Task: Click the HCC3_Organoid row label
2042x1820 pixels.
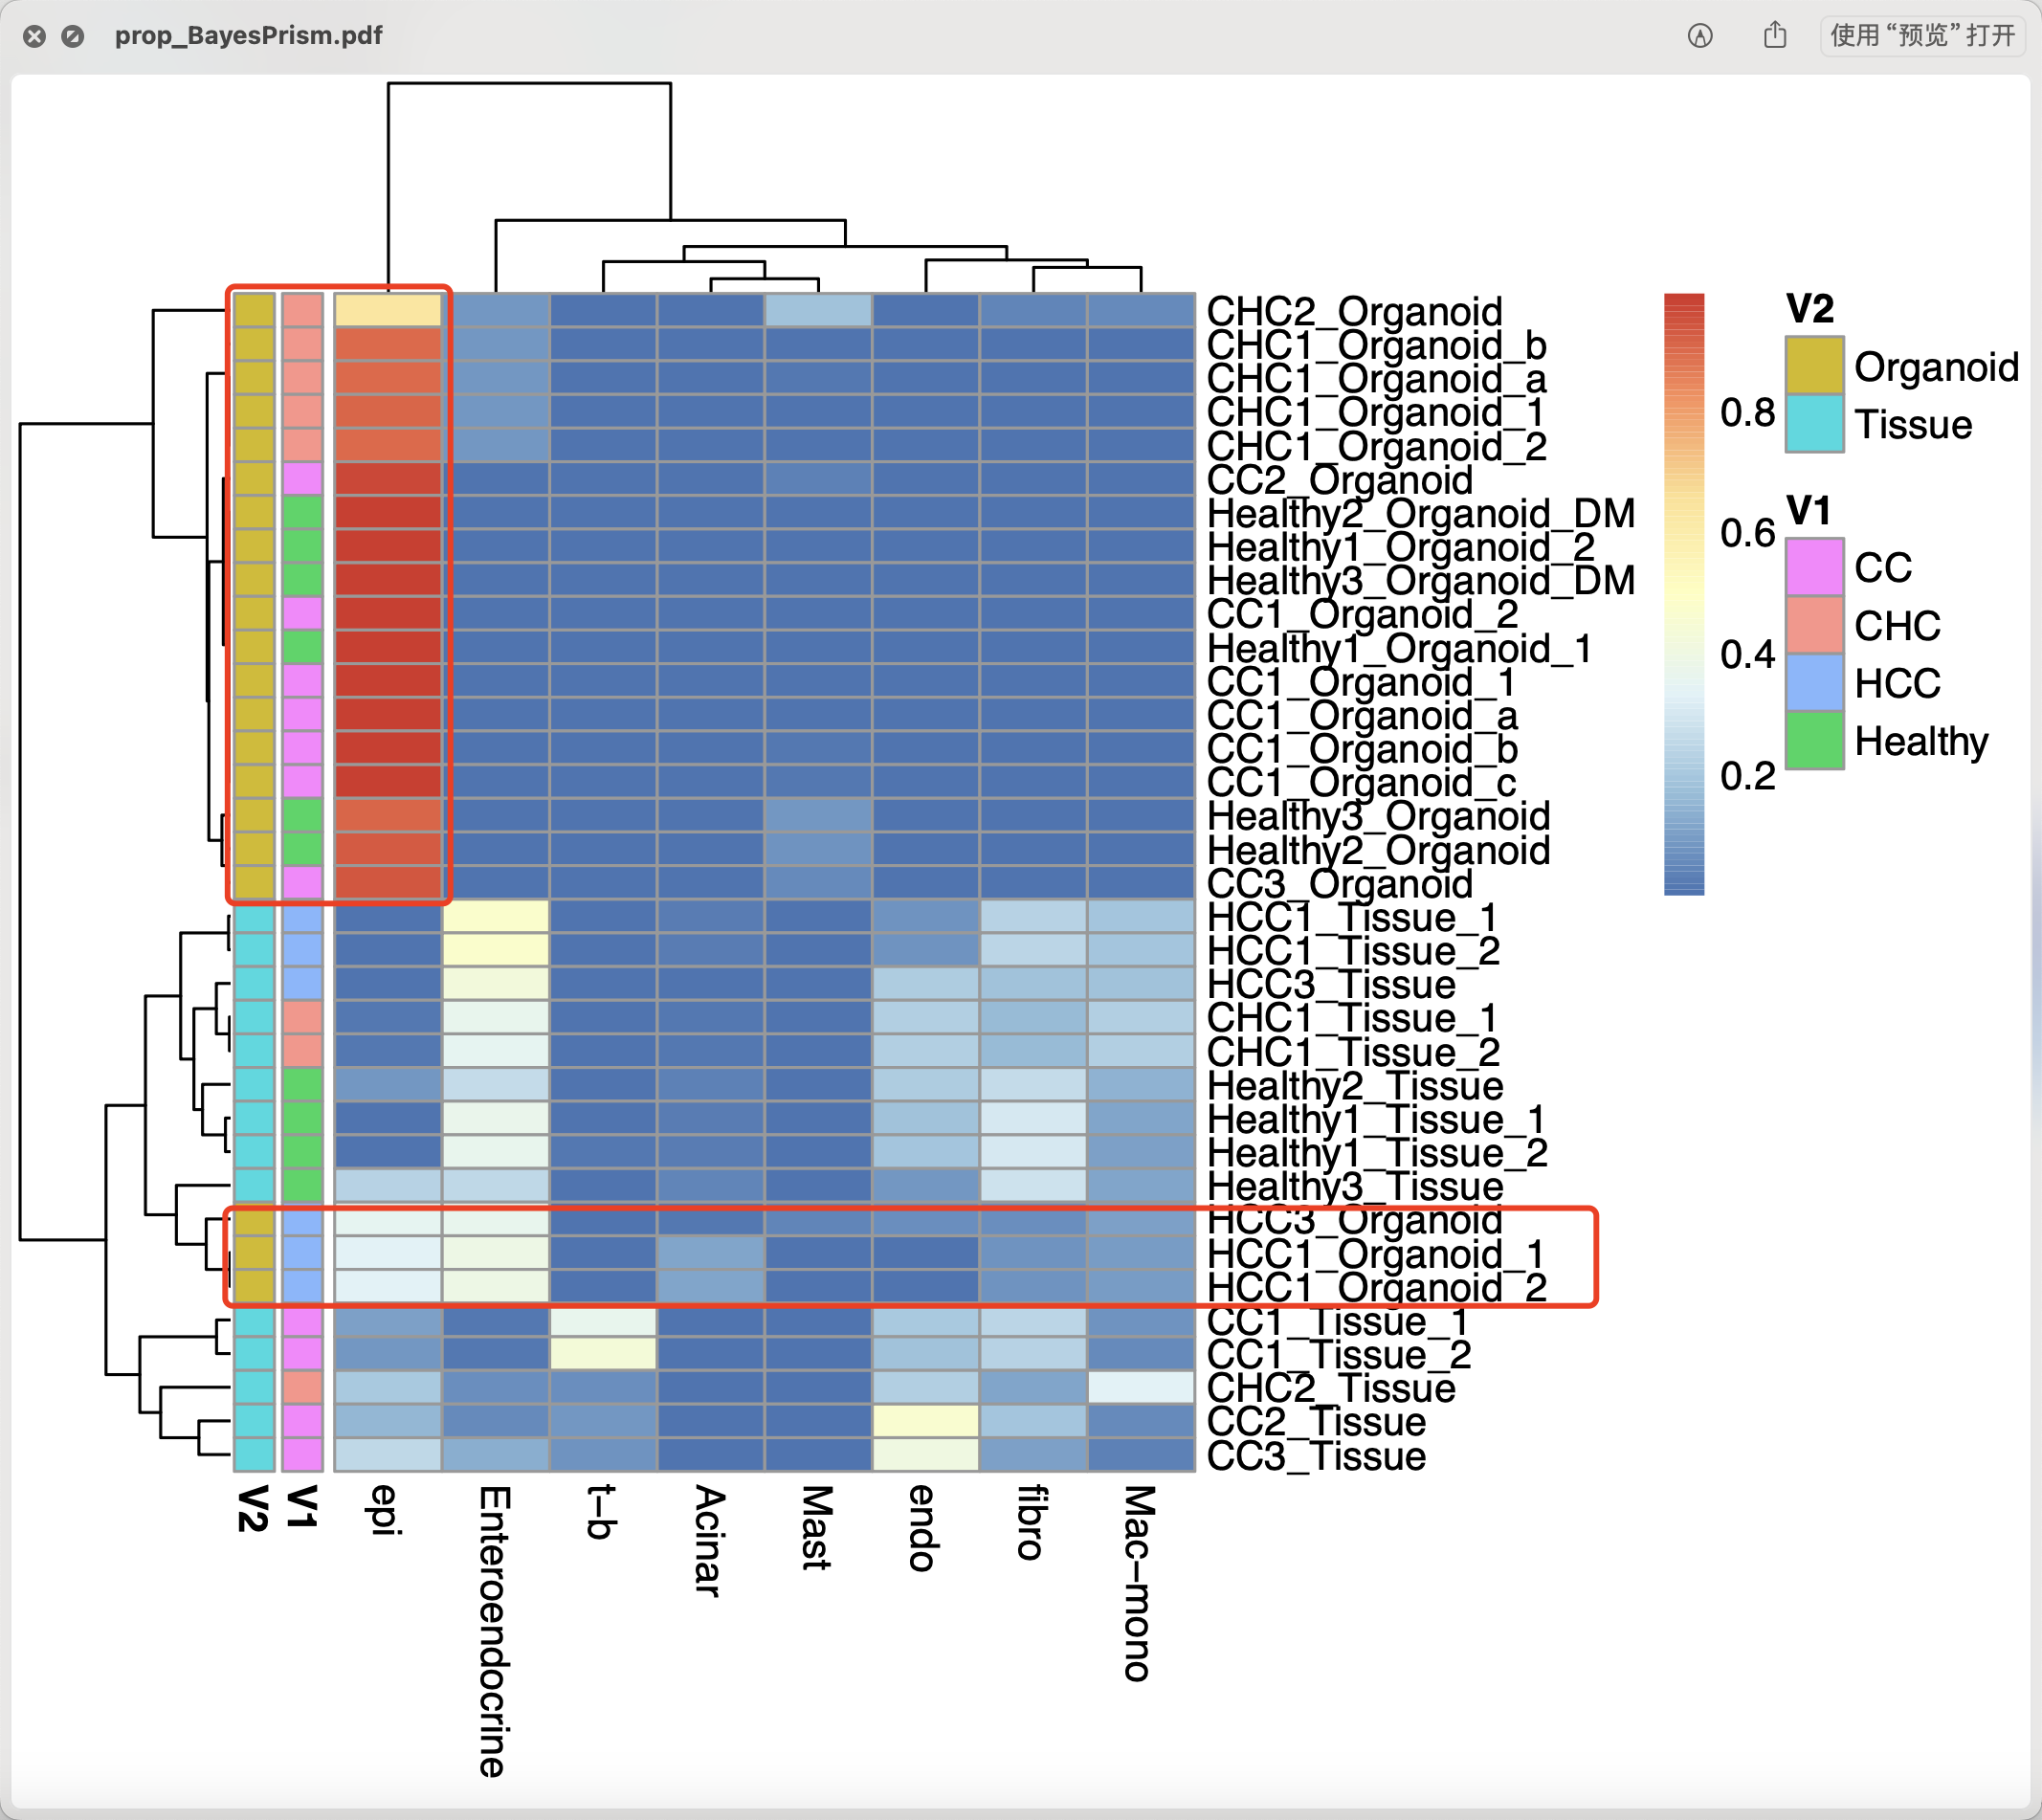Action: pyautogui.click(x=1354, y=1221)
